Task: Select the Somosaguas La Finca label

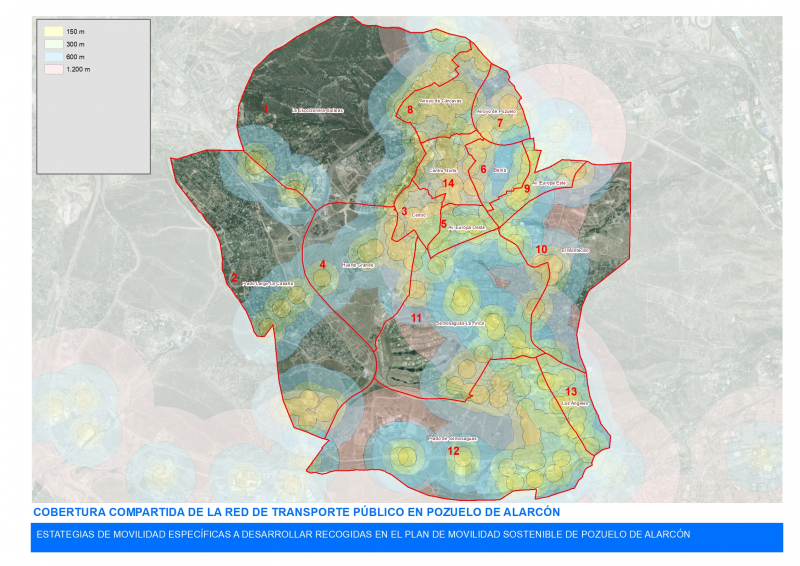Action: click(460, 323)
